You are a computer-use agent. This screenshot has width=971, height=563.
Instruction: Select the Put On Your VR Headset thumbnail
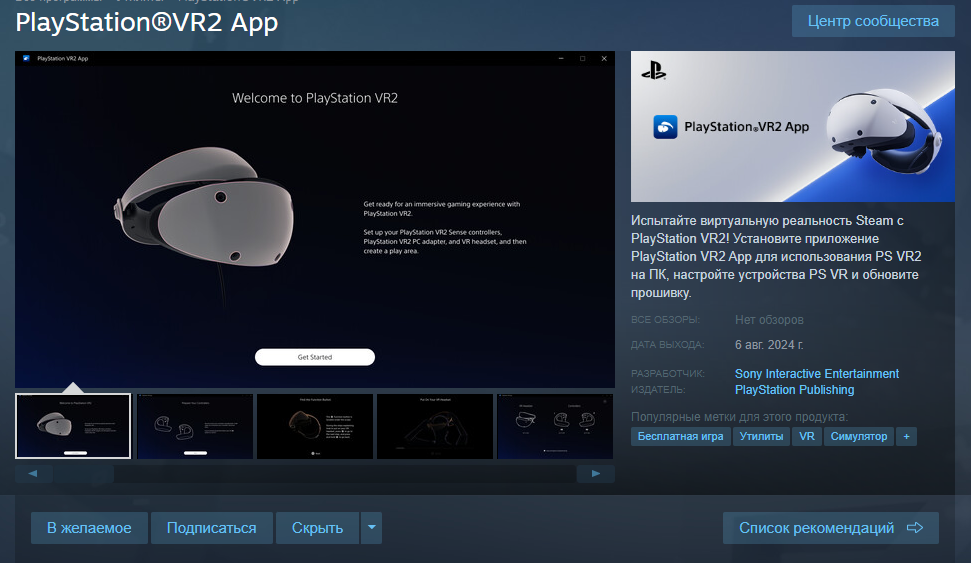(x=435, y=426)
